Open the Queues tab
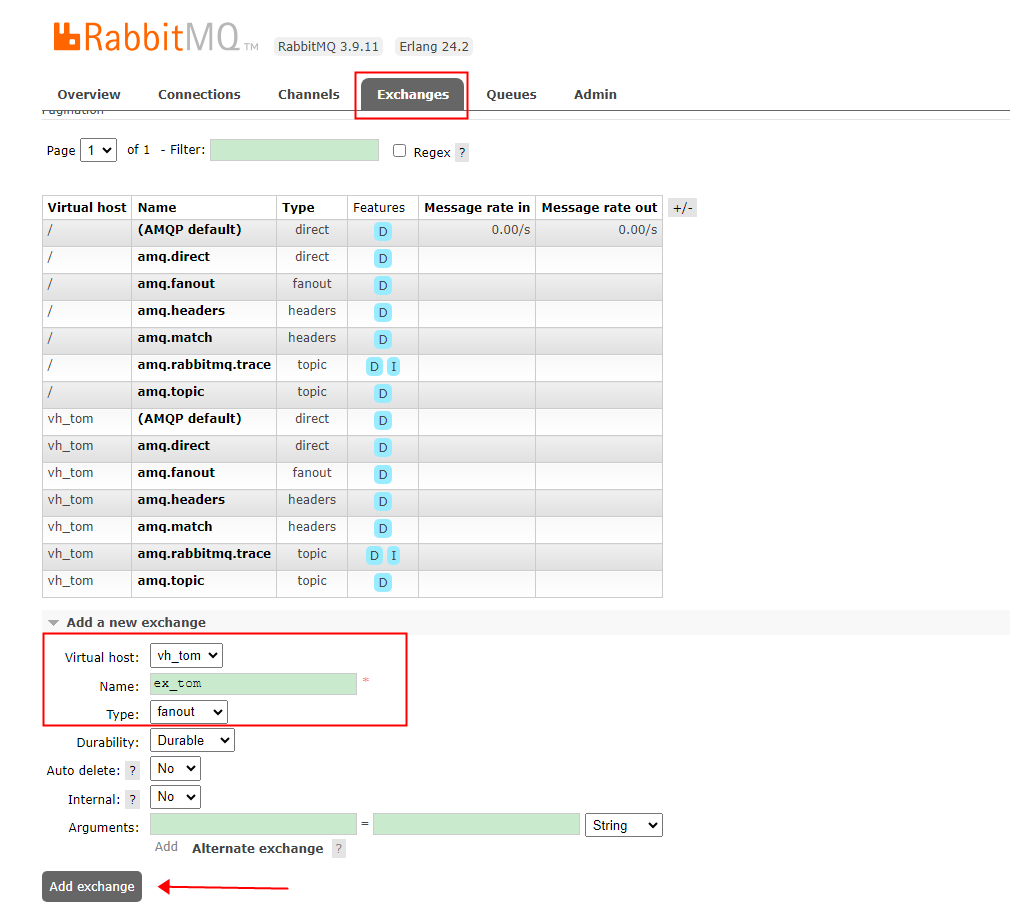 511,95
